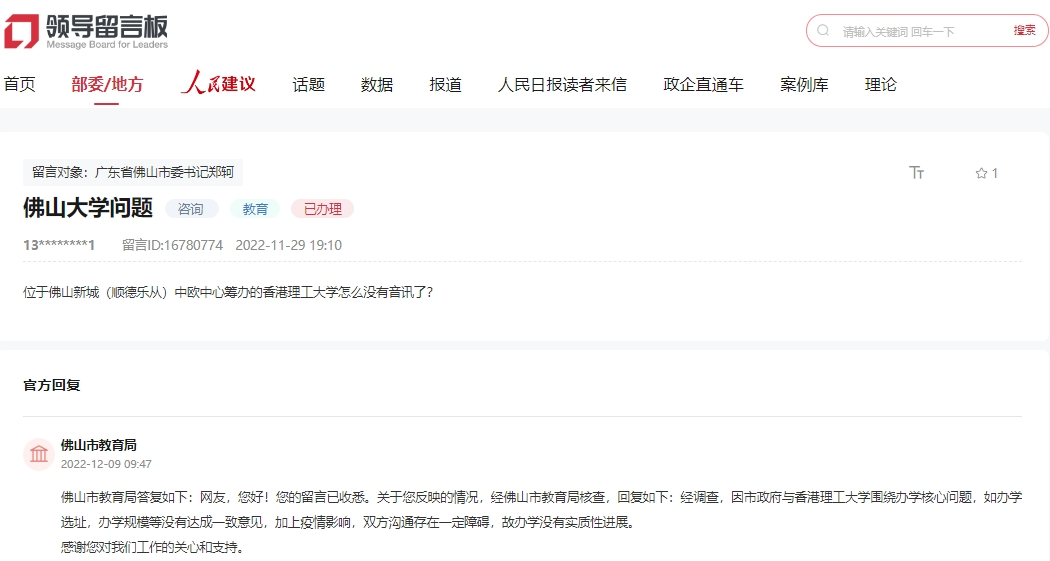Click the 官方回复 heading

pos(52,385)
